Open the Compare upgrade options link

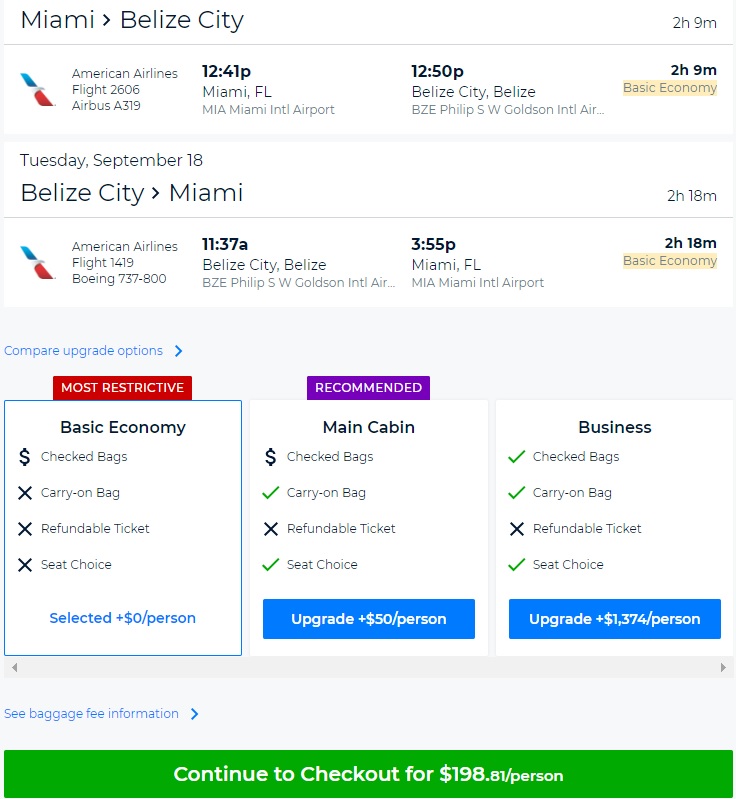pos(83,351)
